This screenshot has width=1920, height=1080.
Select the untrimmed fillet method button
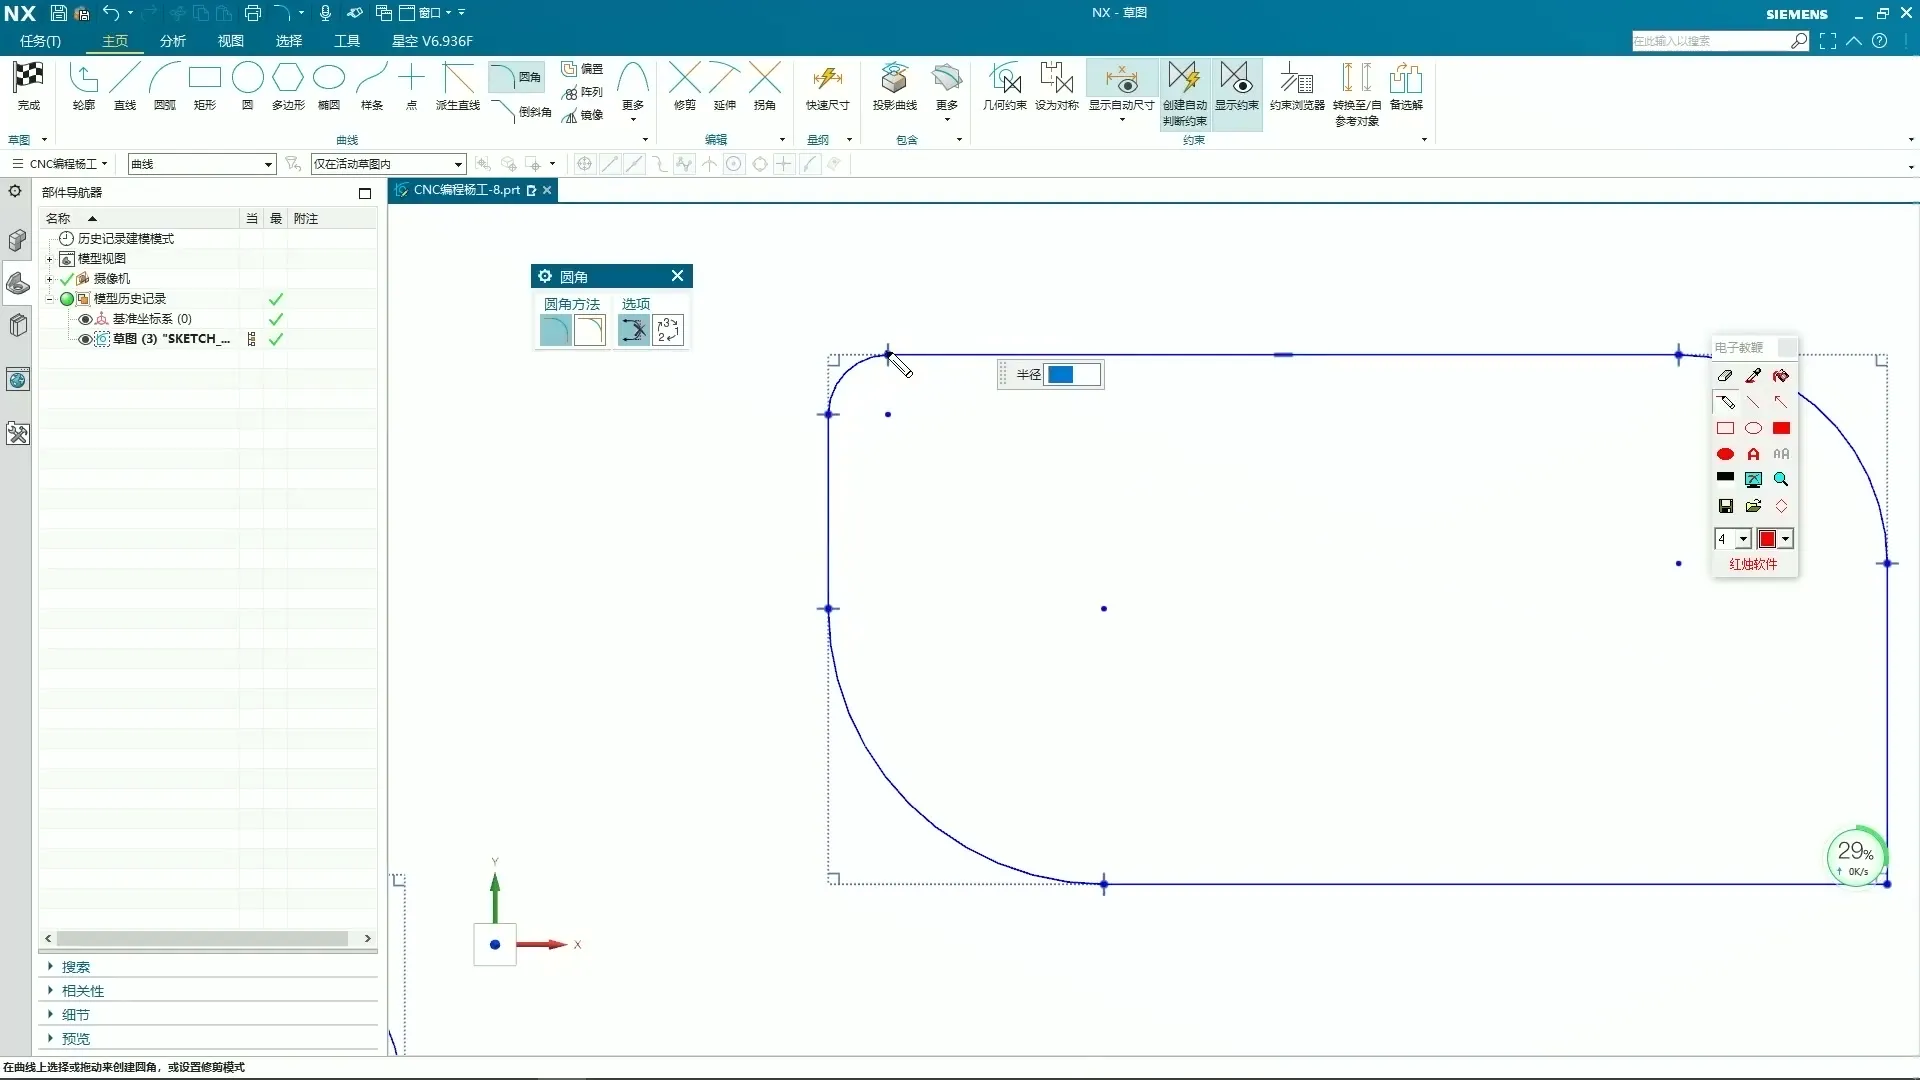tap(590, 330)
